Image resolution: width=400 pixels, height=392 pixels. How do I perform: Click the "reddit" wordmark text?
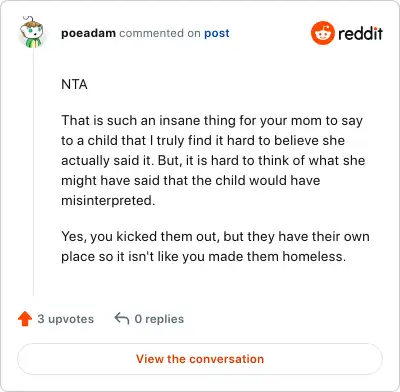(360, 33)
